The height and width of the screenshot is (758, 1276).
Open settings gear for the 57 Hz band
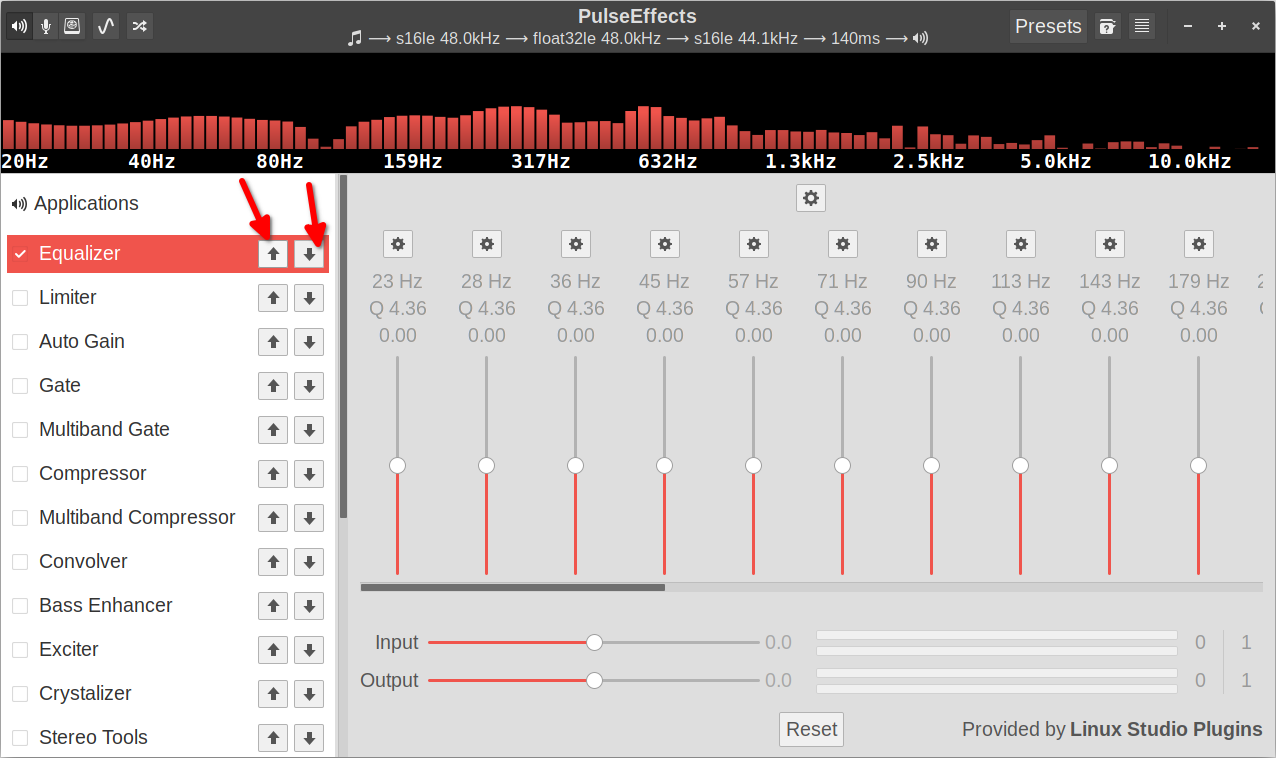pyautogui.click(x=754, y=244)
